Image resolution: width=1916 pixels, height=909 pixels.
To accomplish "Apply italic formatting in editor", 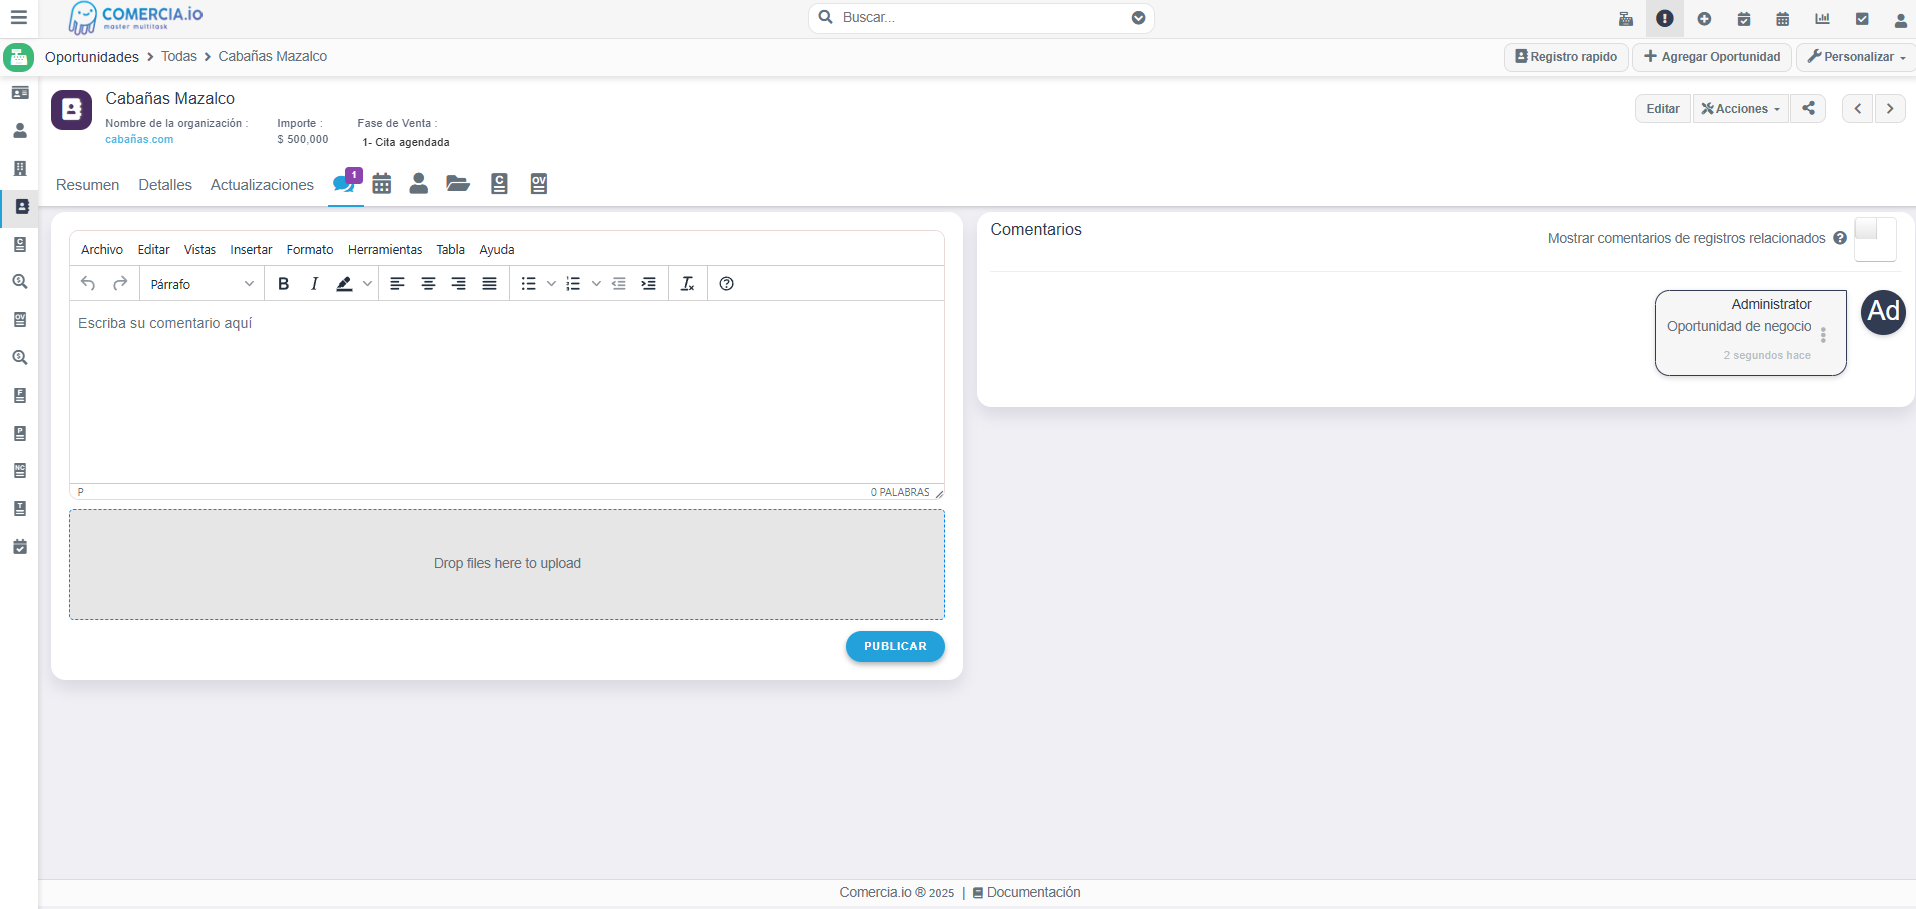I will pos(314,284).
